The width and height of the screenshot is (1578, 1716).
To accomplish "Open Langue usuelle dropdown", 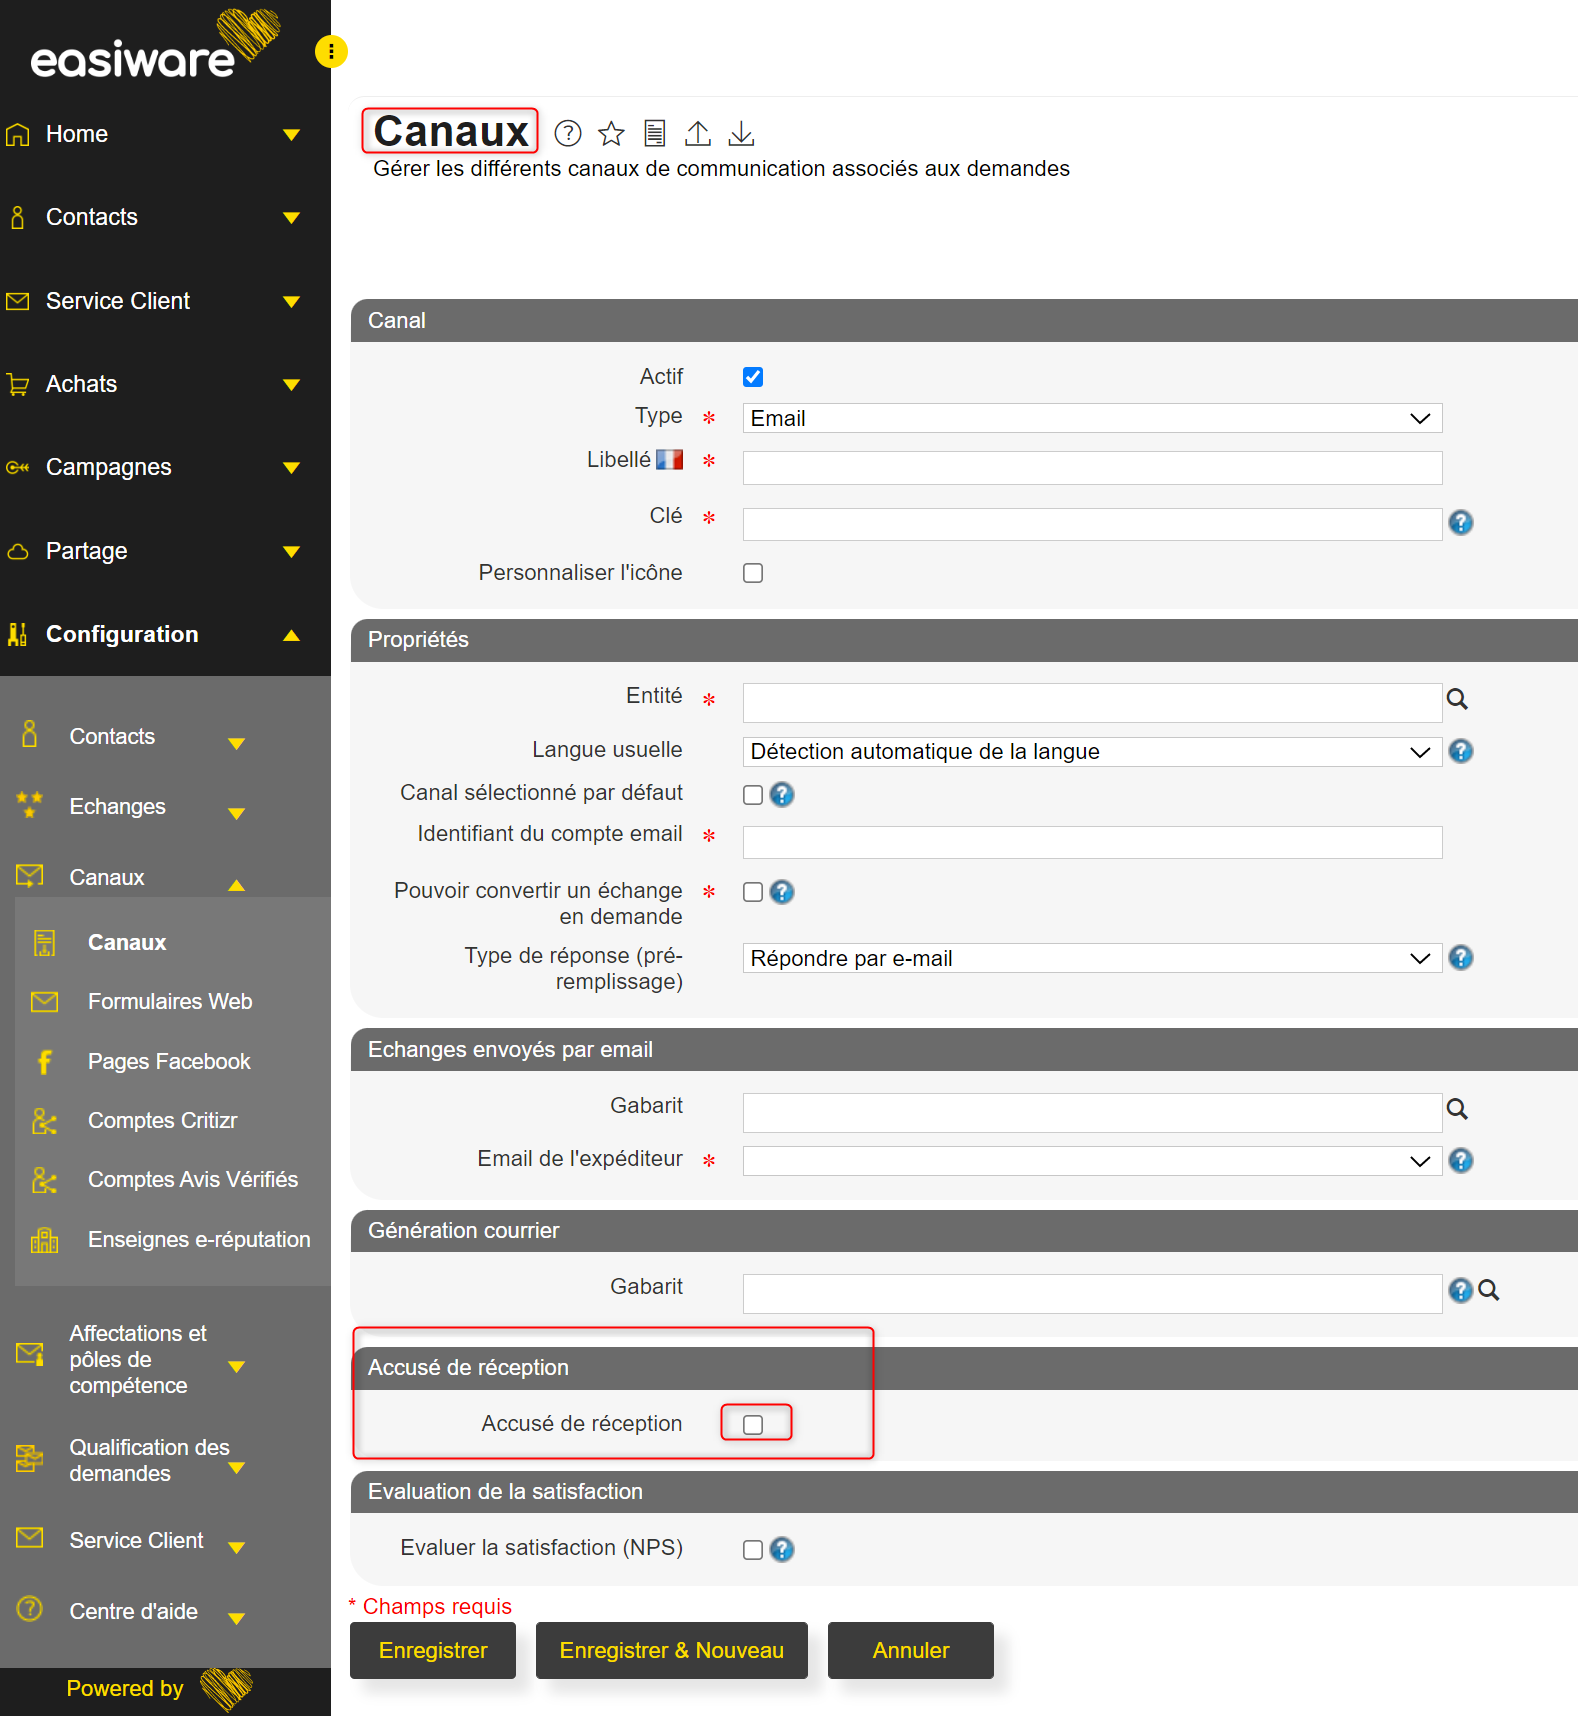I will tap(1091, 752).
